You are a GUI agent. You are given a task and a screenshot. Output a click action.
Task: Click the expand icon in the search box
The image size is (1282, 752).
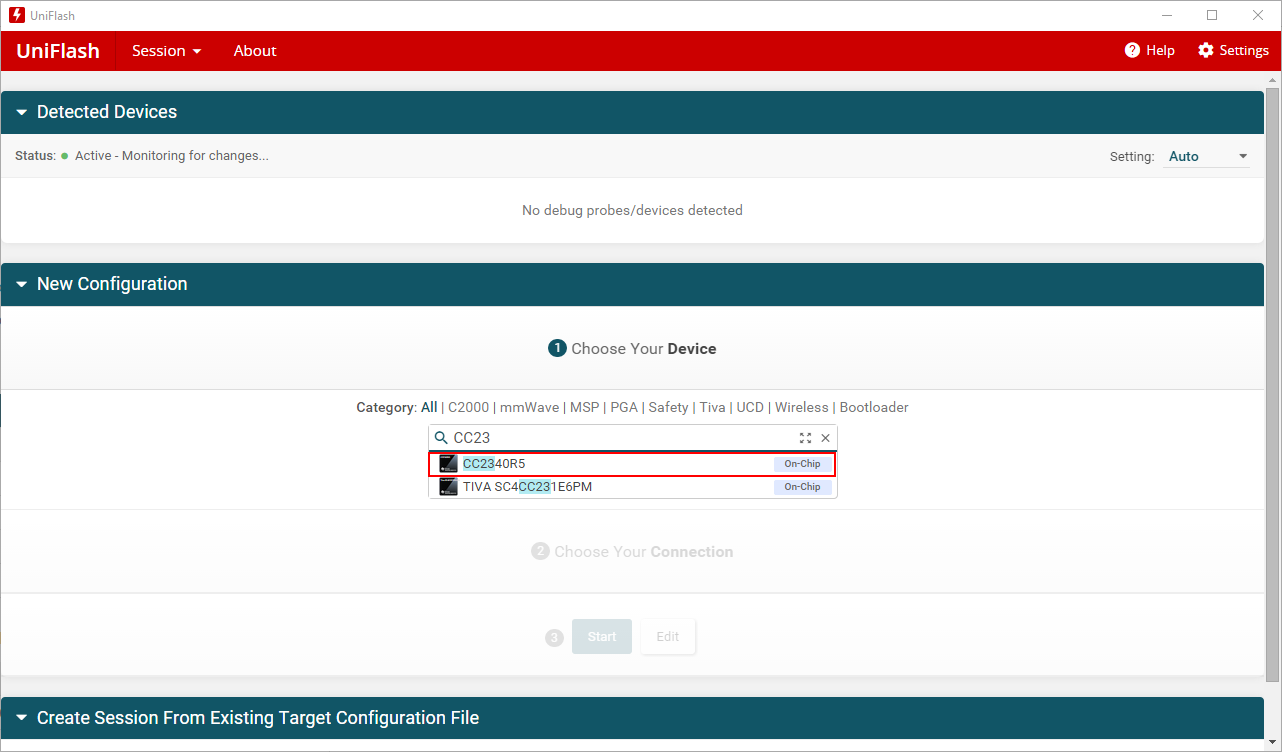coord(805,438)
